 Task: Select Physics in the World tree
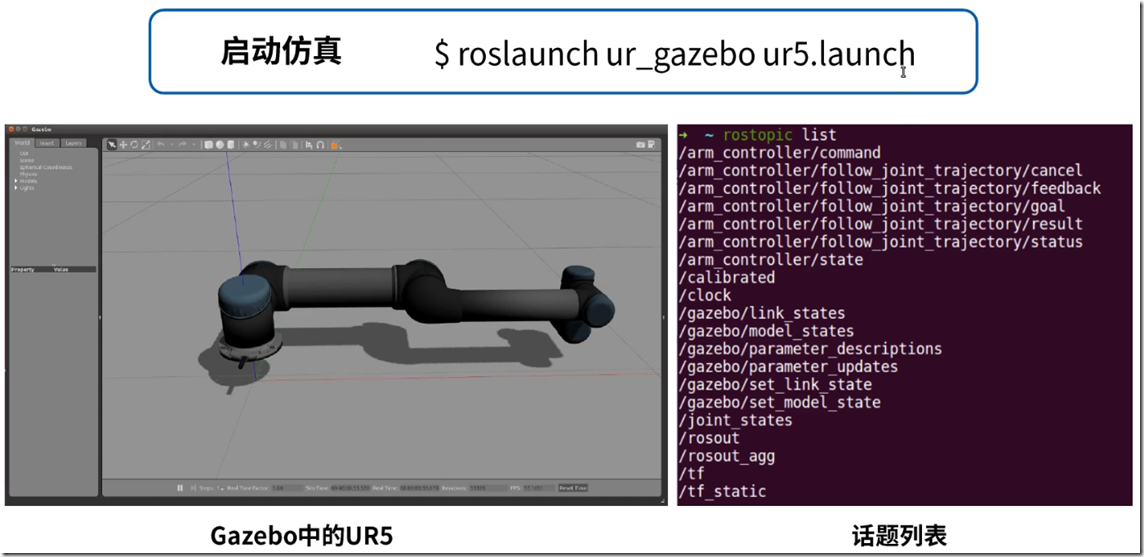[28, 174]
